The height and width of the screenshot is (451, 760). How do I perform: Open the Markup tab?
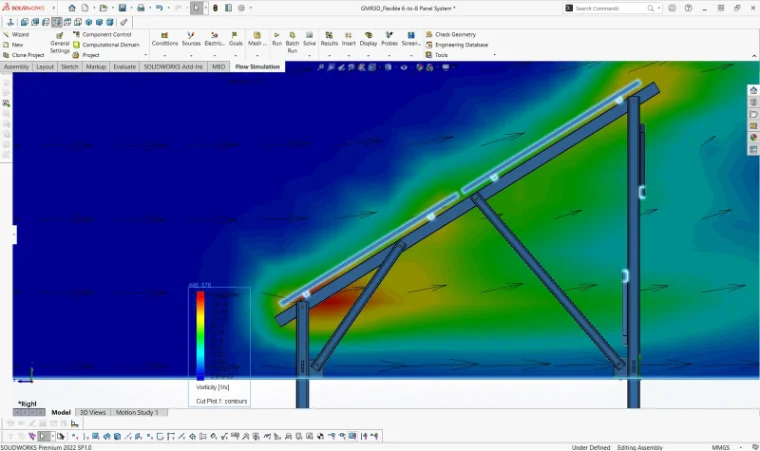95,67
